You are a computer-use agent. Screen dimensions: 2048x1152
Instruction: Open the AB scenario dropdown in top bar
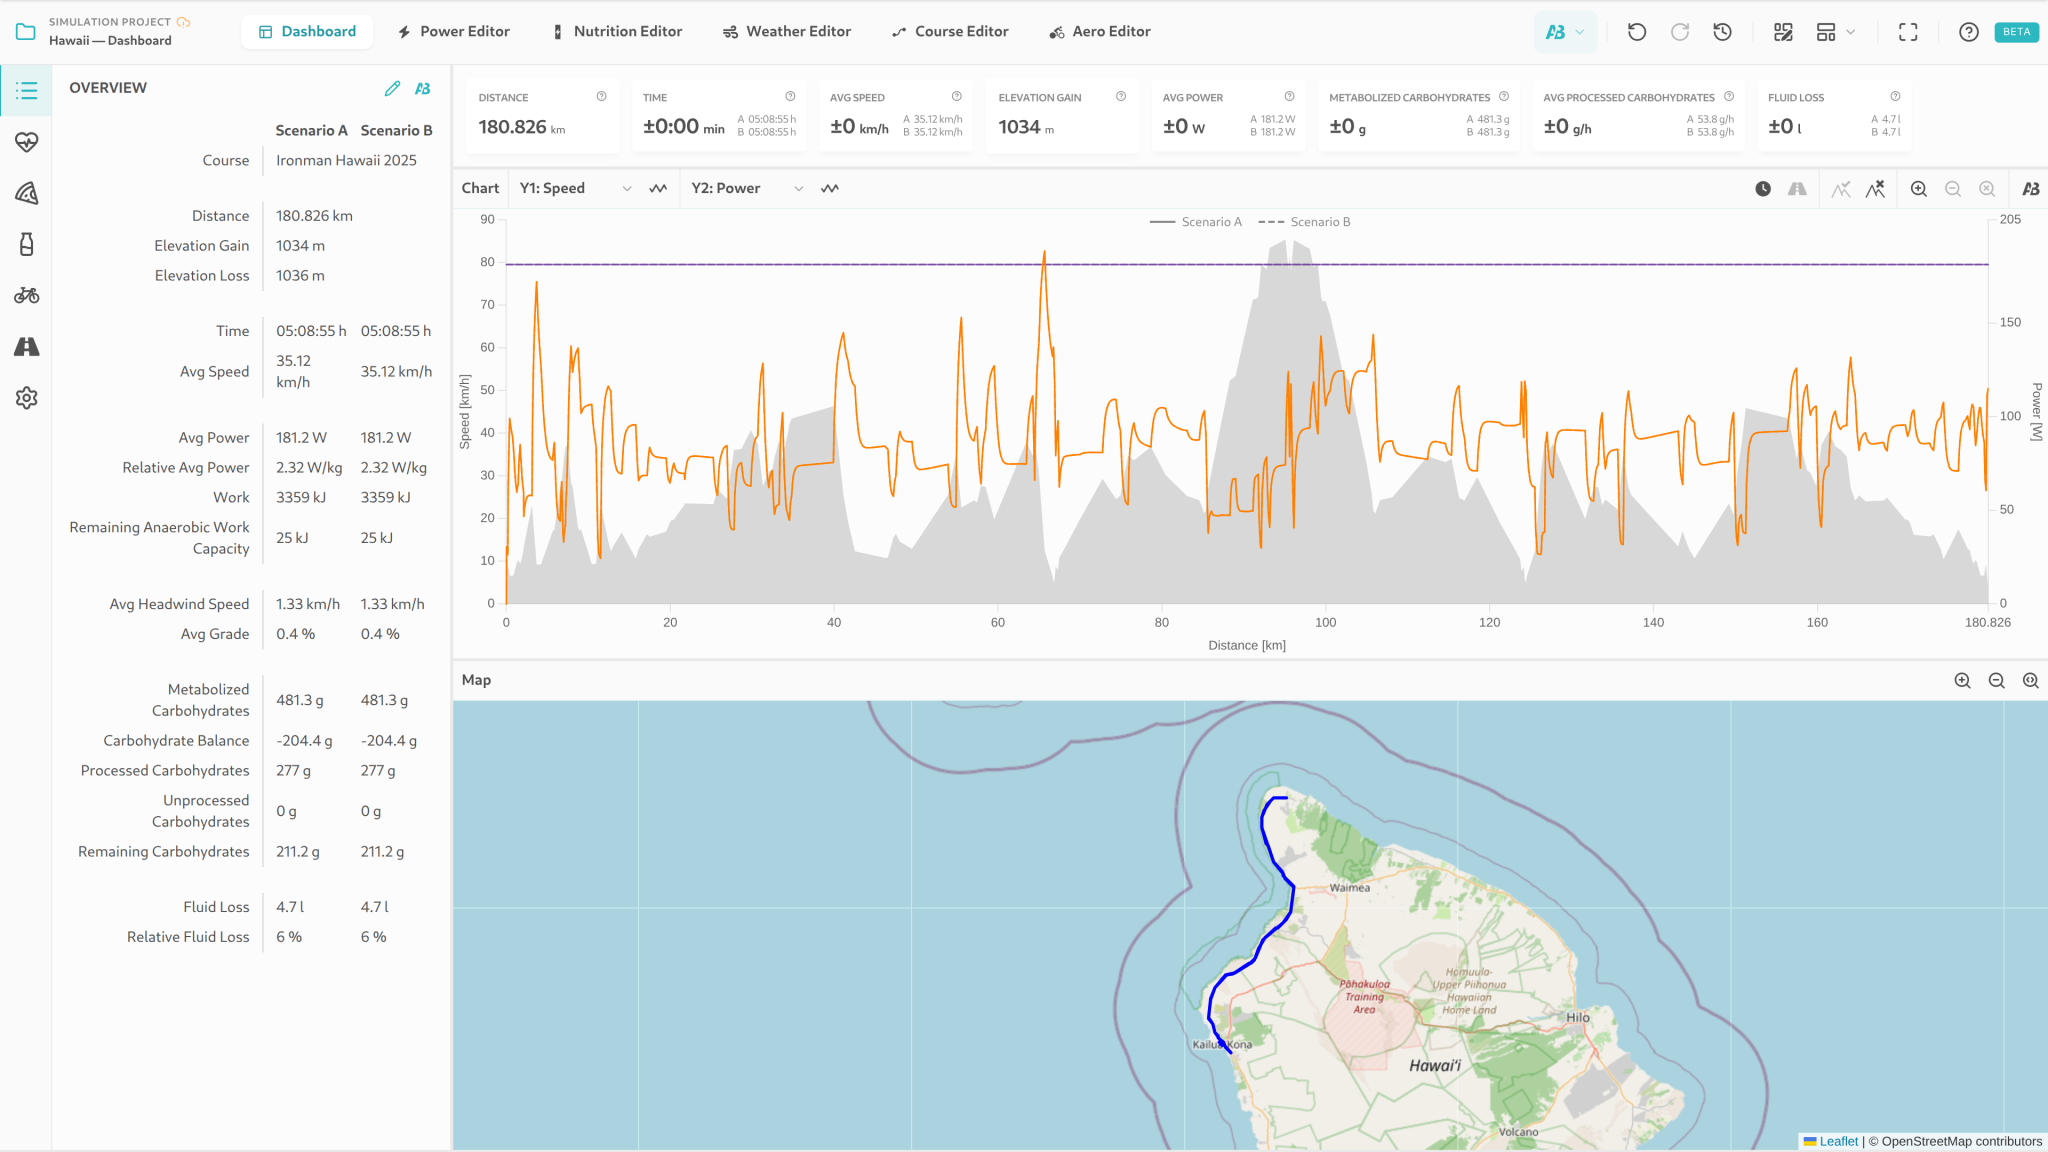[1565, 32]
